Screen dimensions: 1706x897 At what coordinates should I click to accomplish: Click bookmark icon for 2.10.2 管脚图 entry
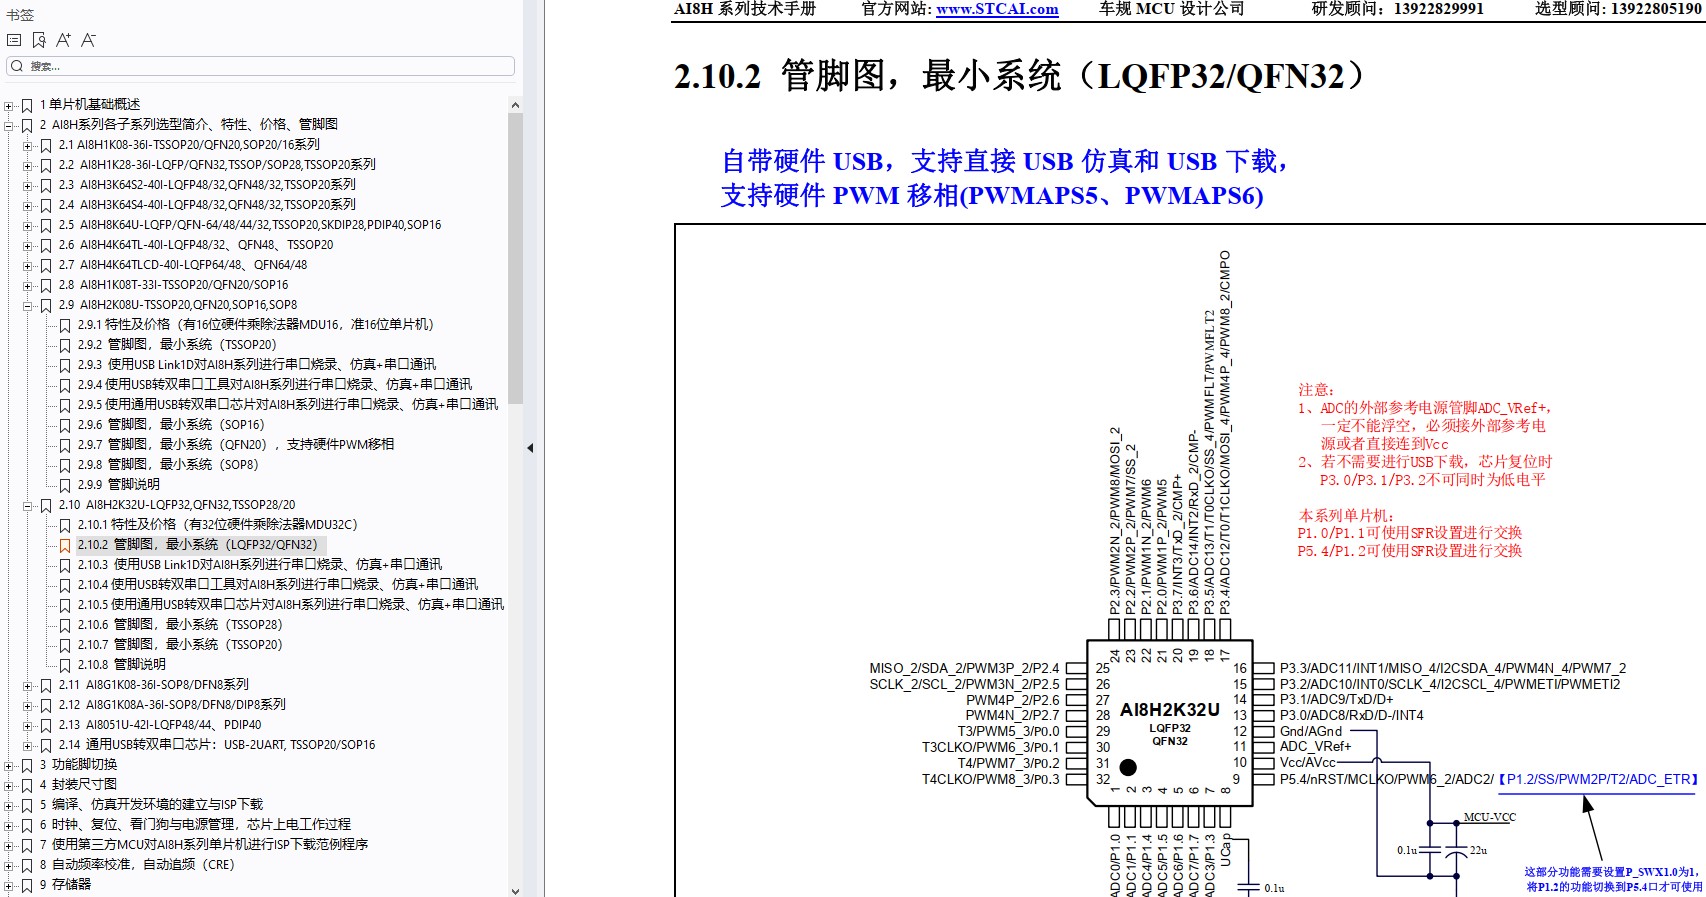point(65,545)
